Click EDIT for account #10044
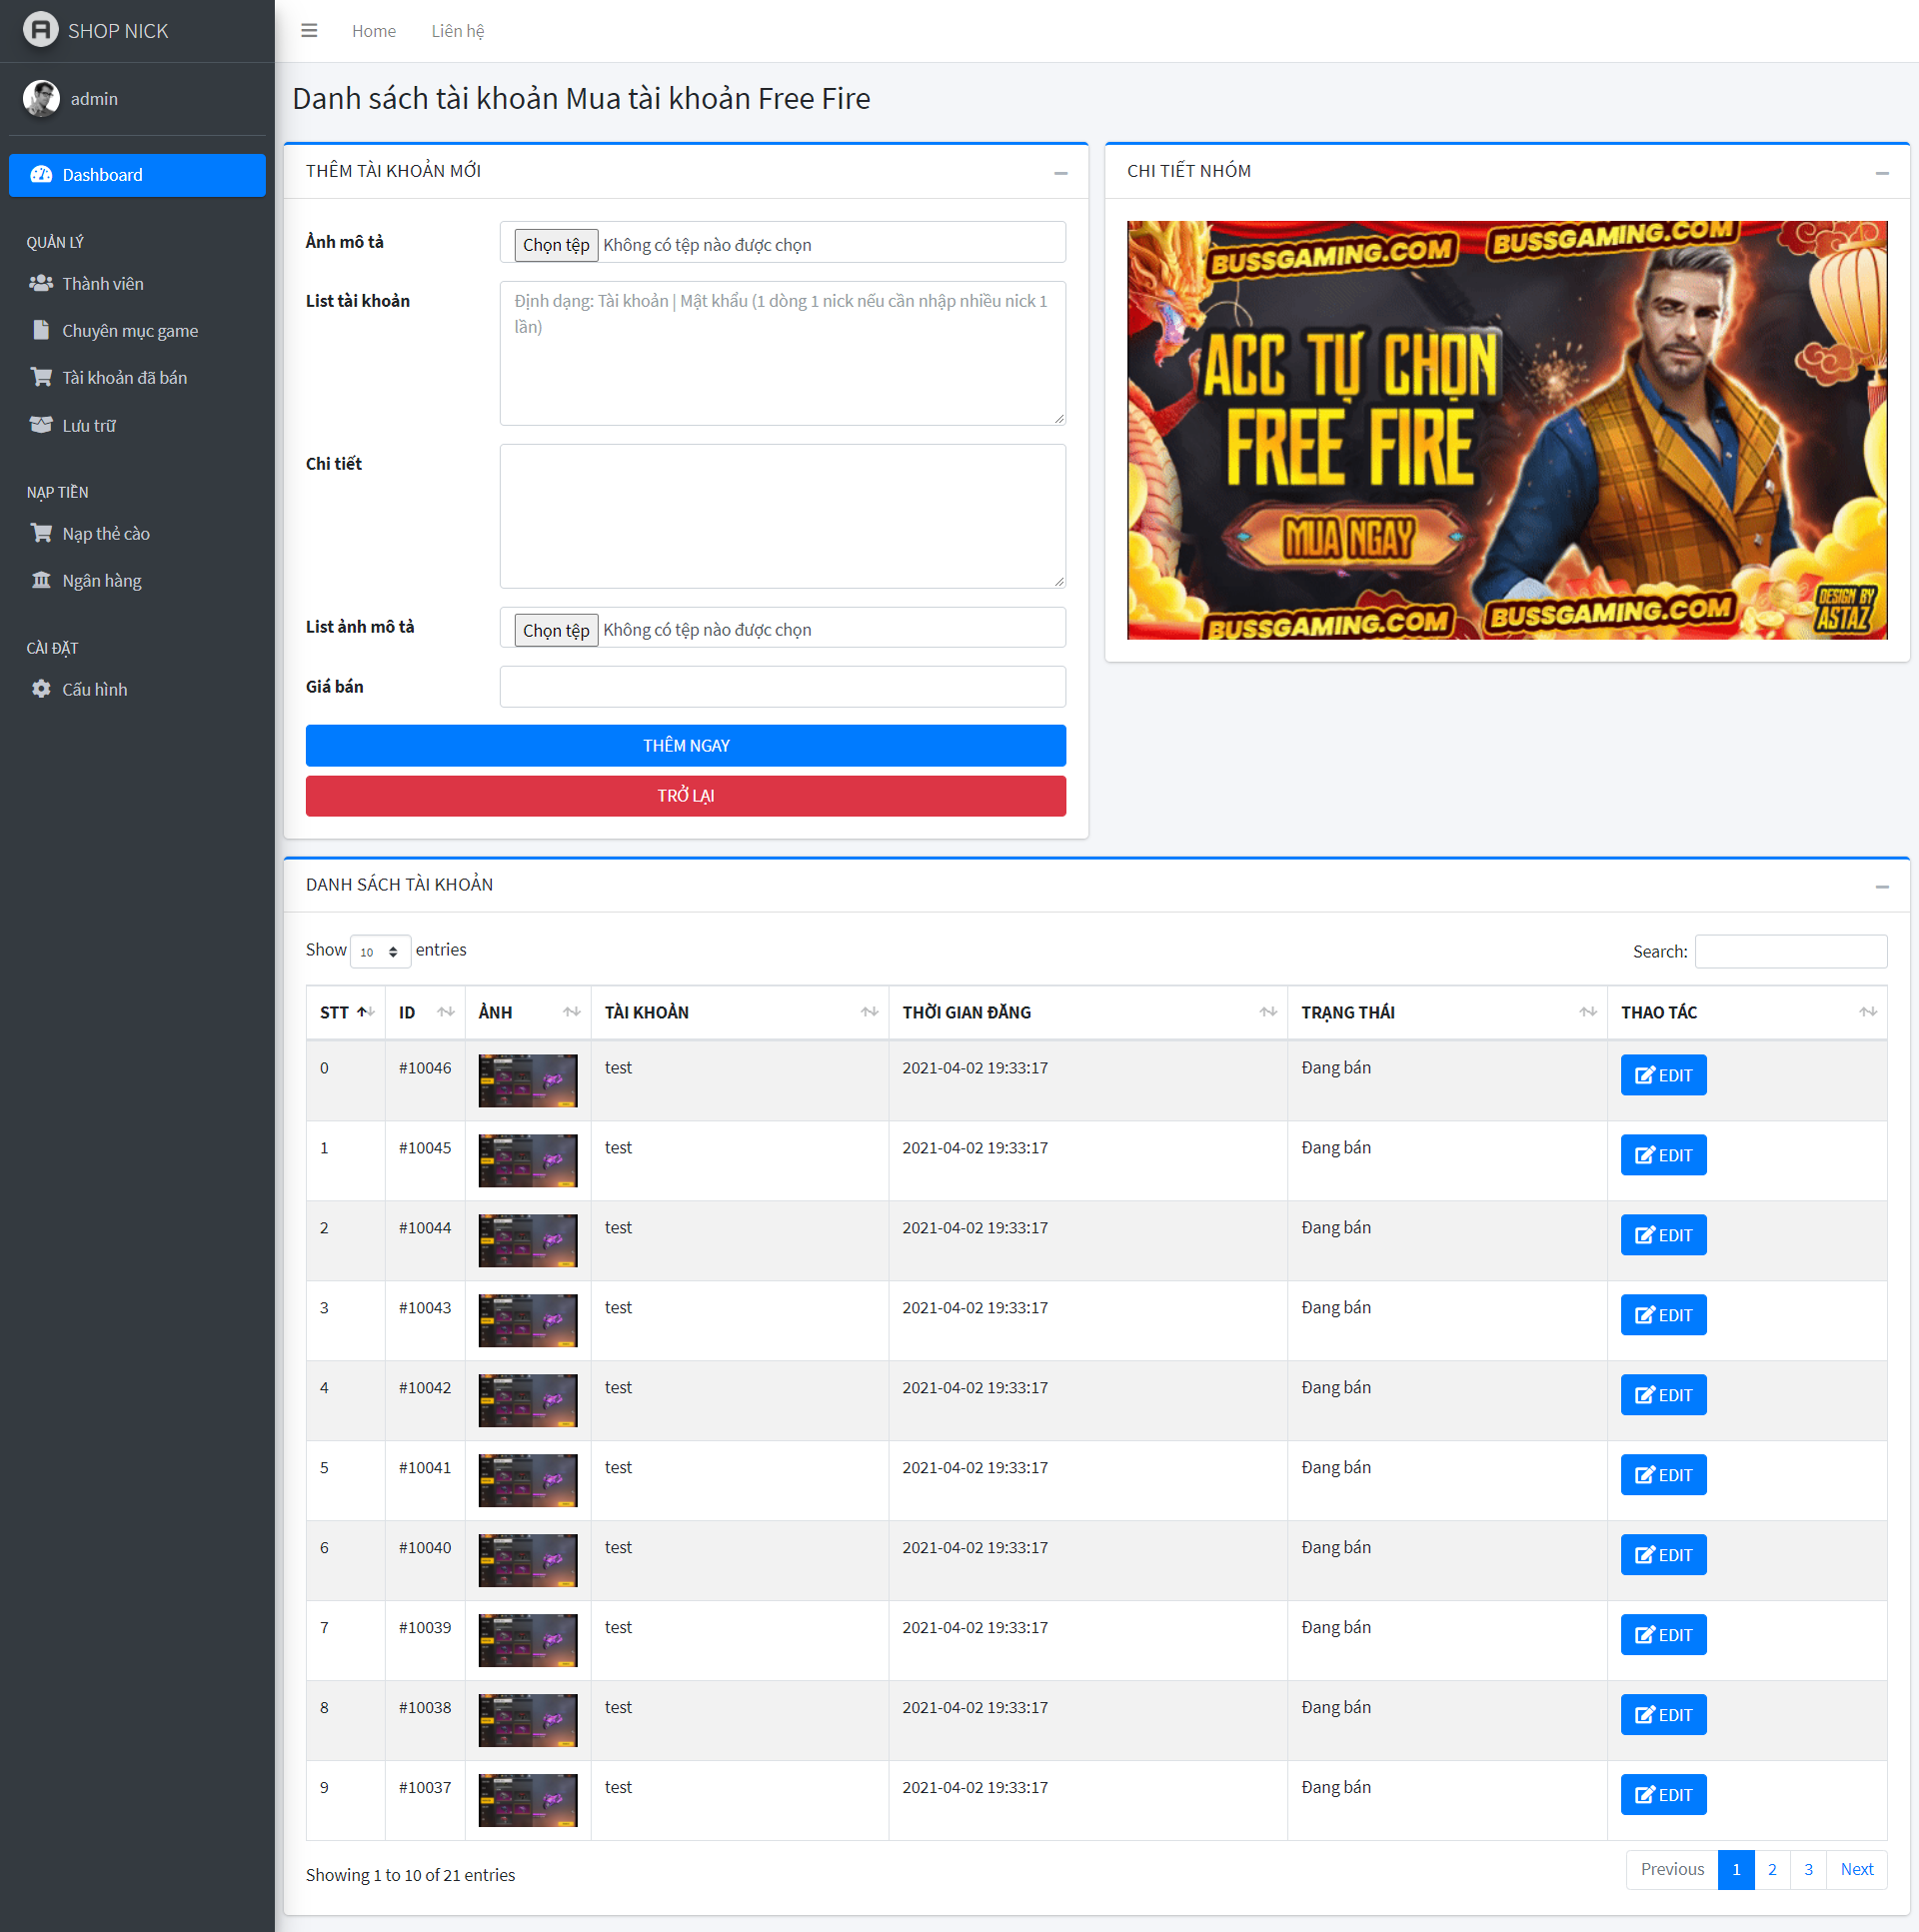This screenshot has height=1932, width=1919. point(1663,1236)
